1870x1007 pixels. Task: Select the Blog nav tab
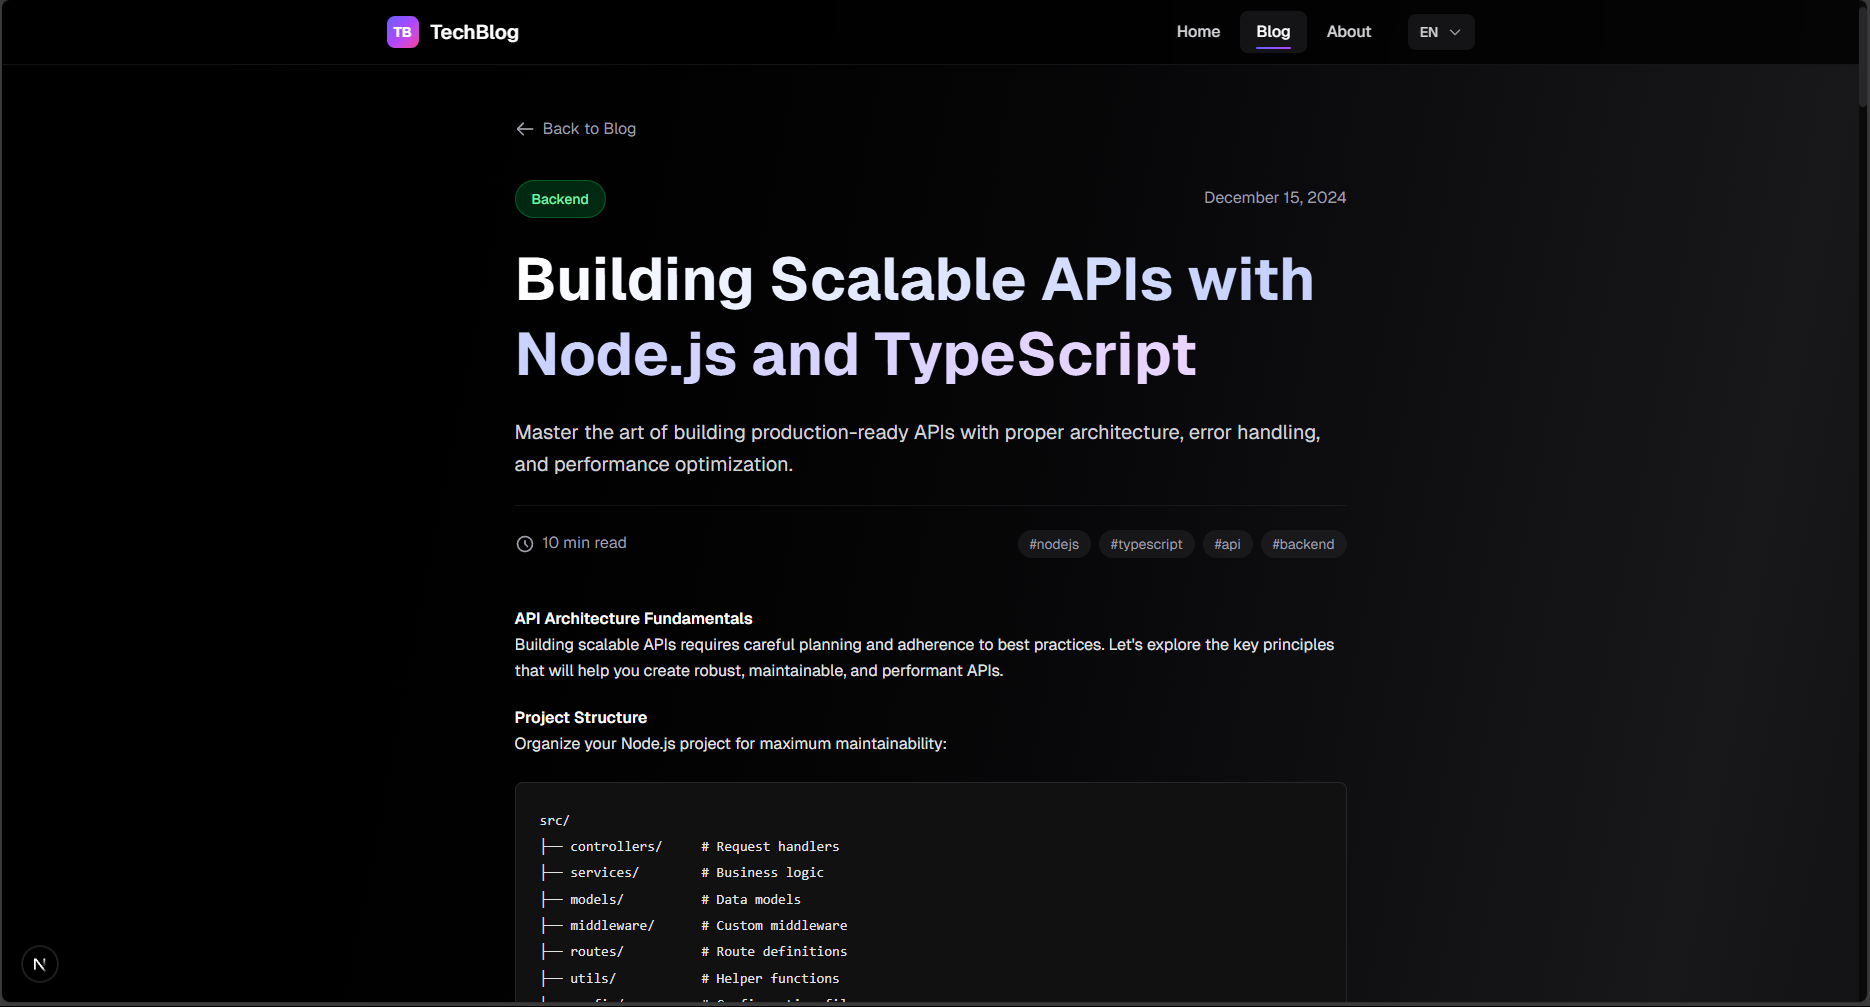pos(1272,32)
